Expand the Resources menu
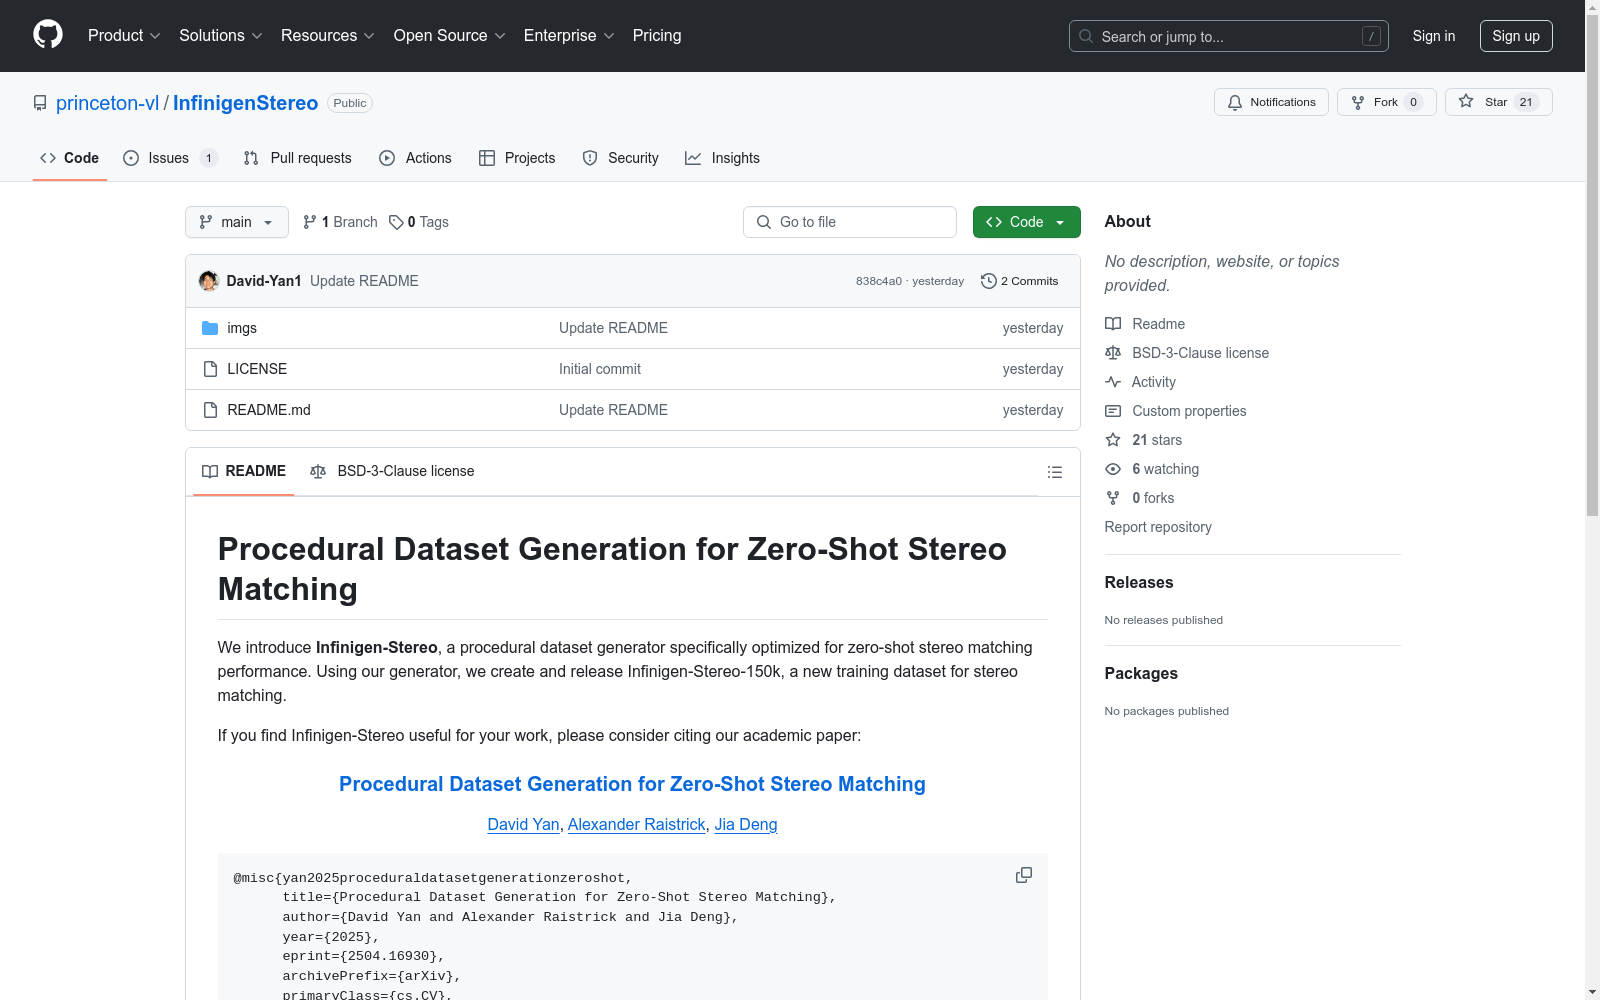1600x1000 pixels. [x=328, y=36]
